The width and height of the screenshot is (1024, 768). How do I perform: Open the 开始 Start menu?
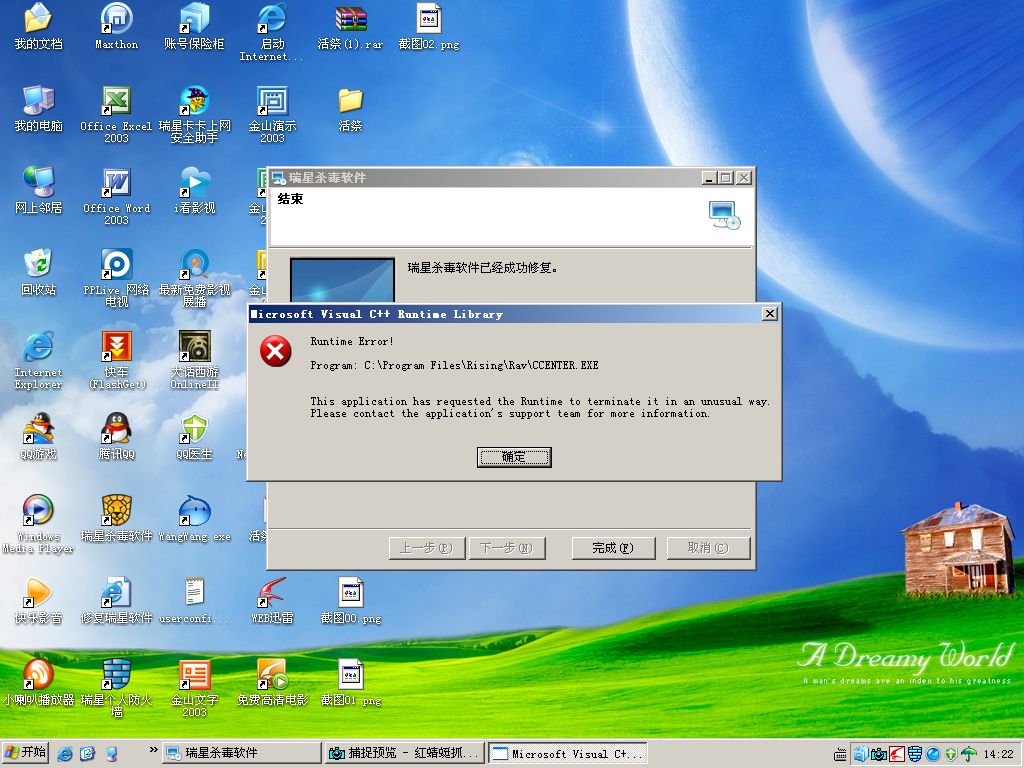25,753
